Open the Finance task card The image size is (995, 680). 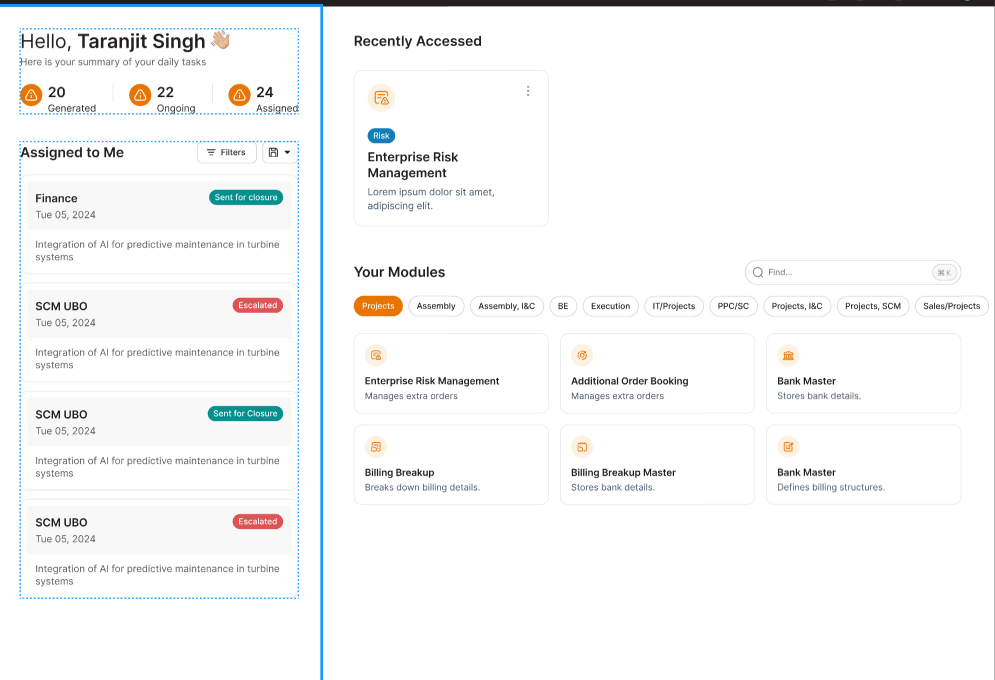pos(158,227)
